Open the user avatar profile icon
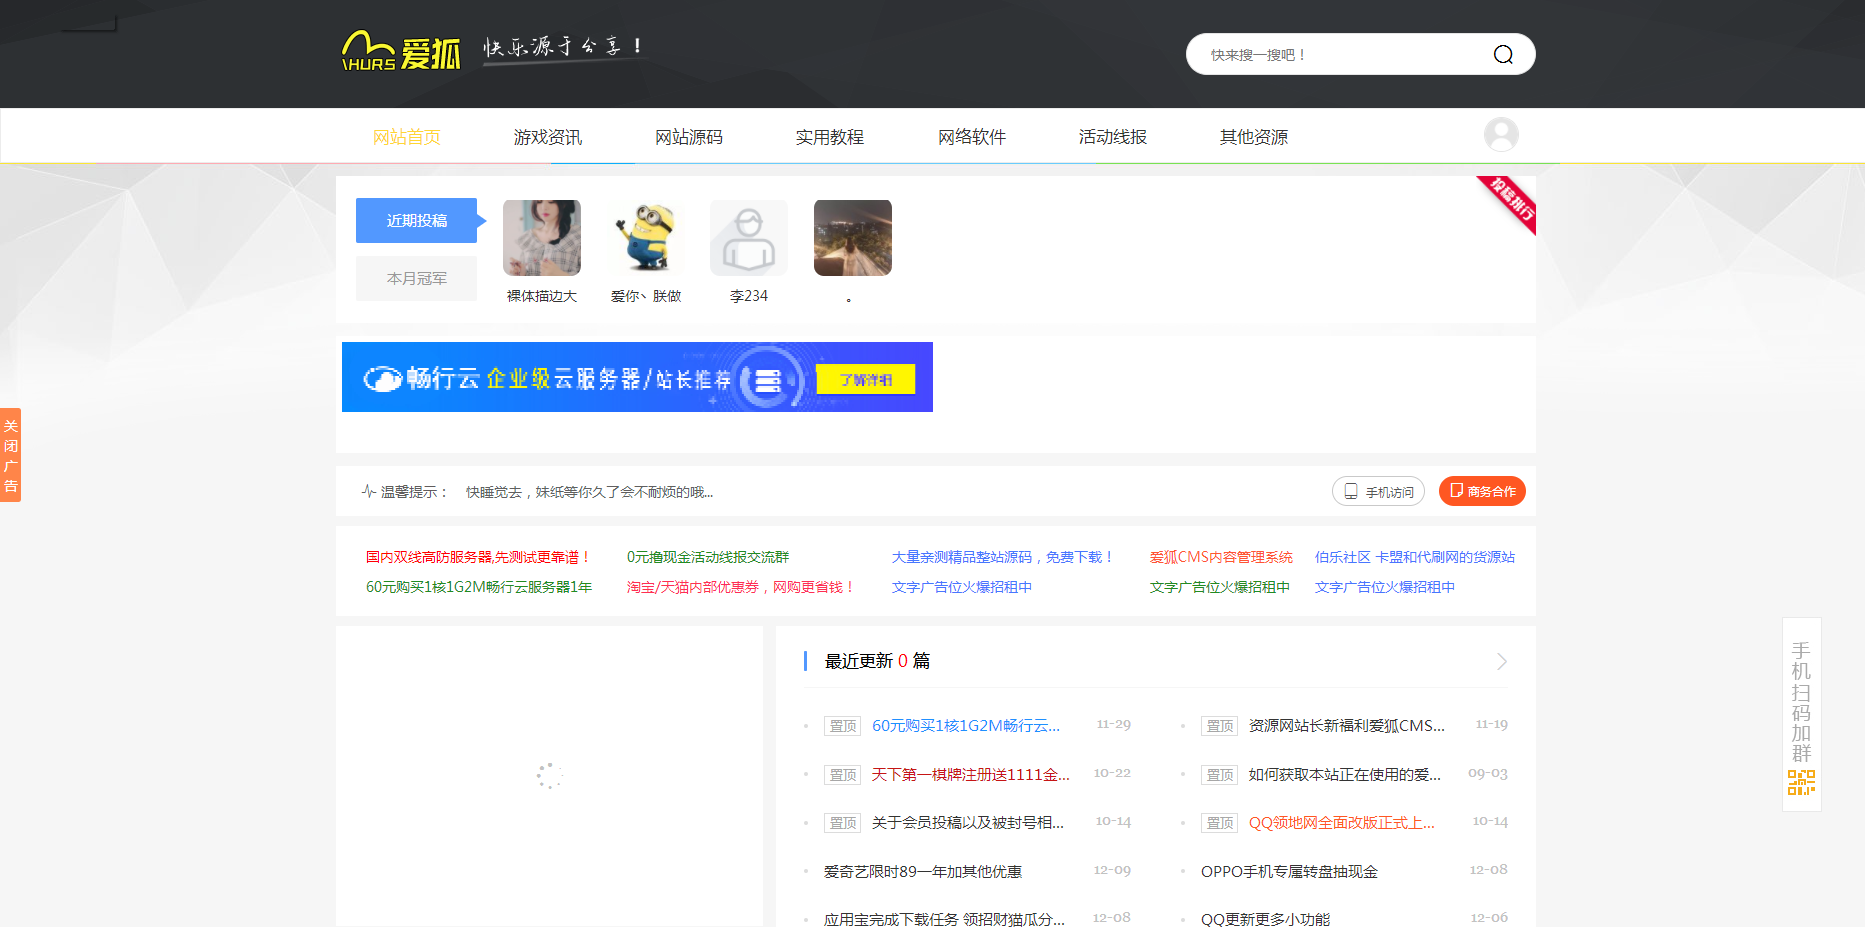The width and height of the screenshot is (1865, 927). pyautogui.click(x=1500, y=135)
